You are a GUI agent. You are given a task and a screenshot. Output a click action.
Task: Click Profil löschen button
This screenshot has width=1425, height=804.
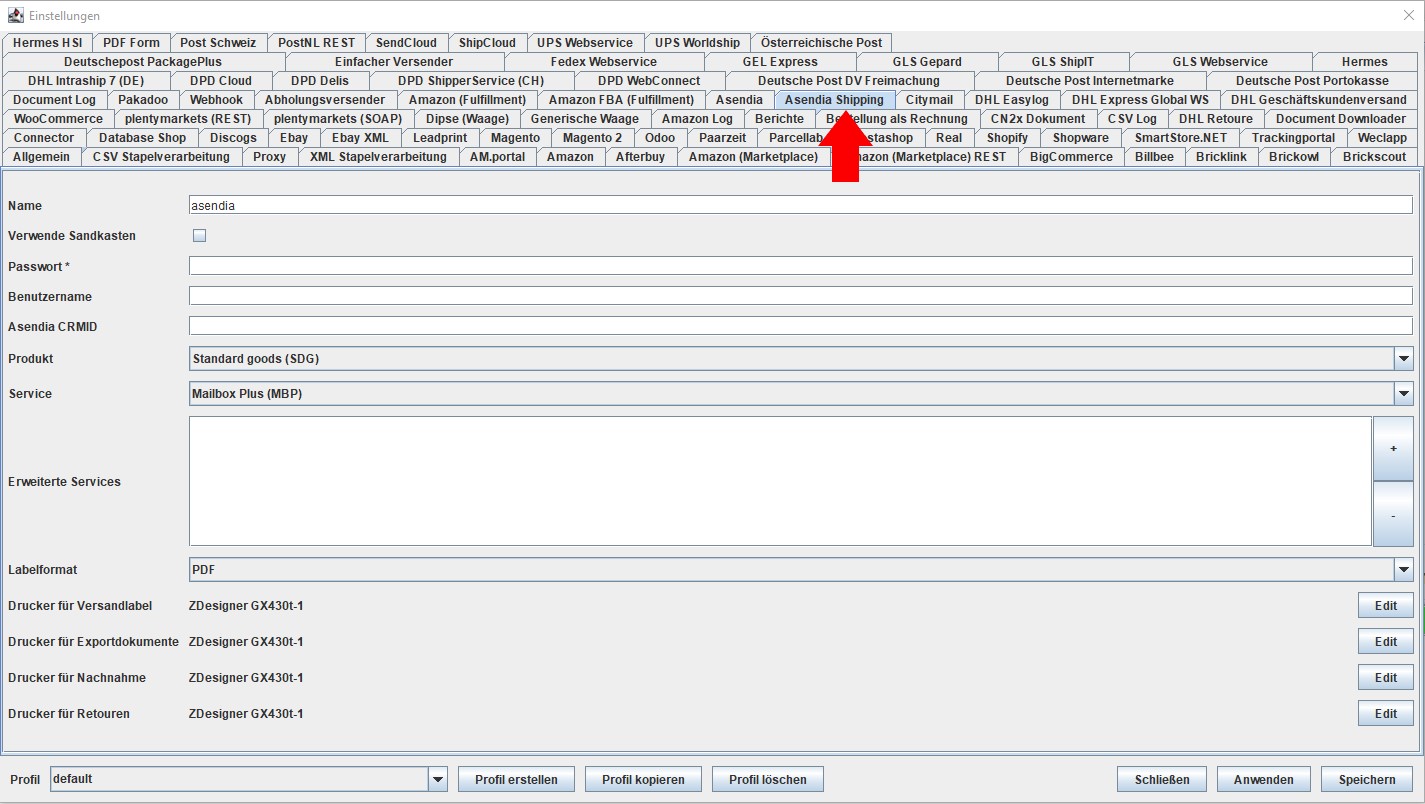coord(767,780)
